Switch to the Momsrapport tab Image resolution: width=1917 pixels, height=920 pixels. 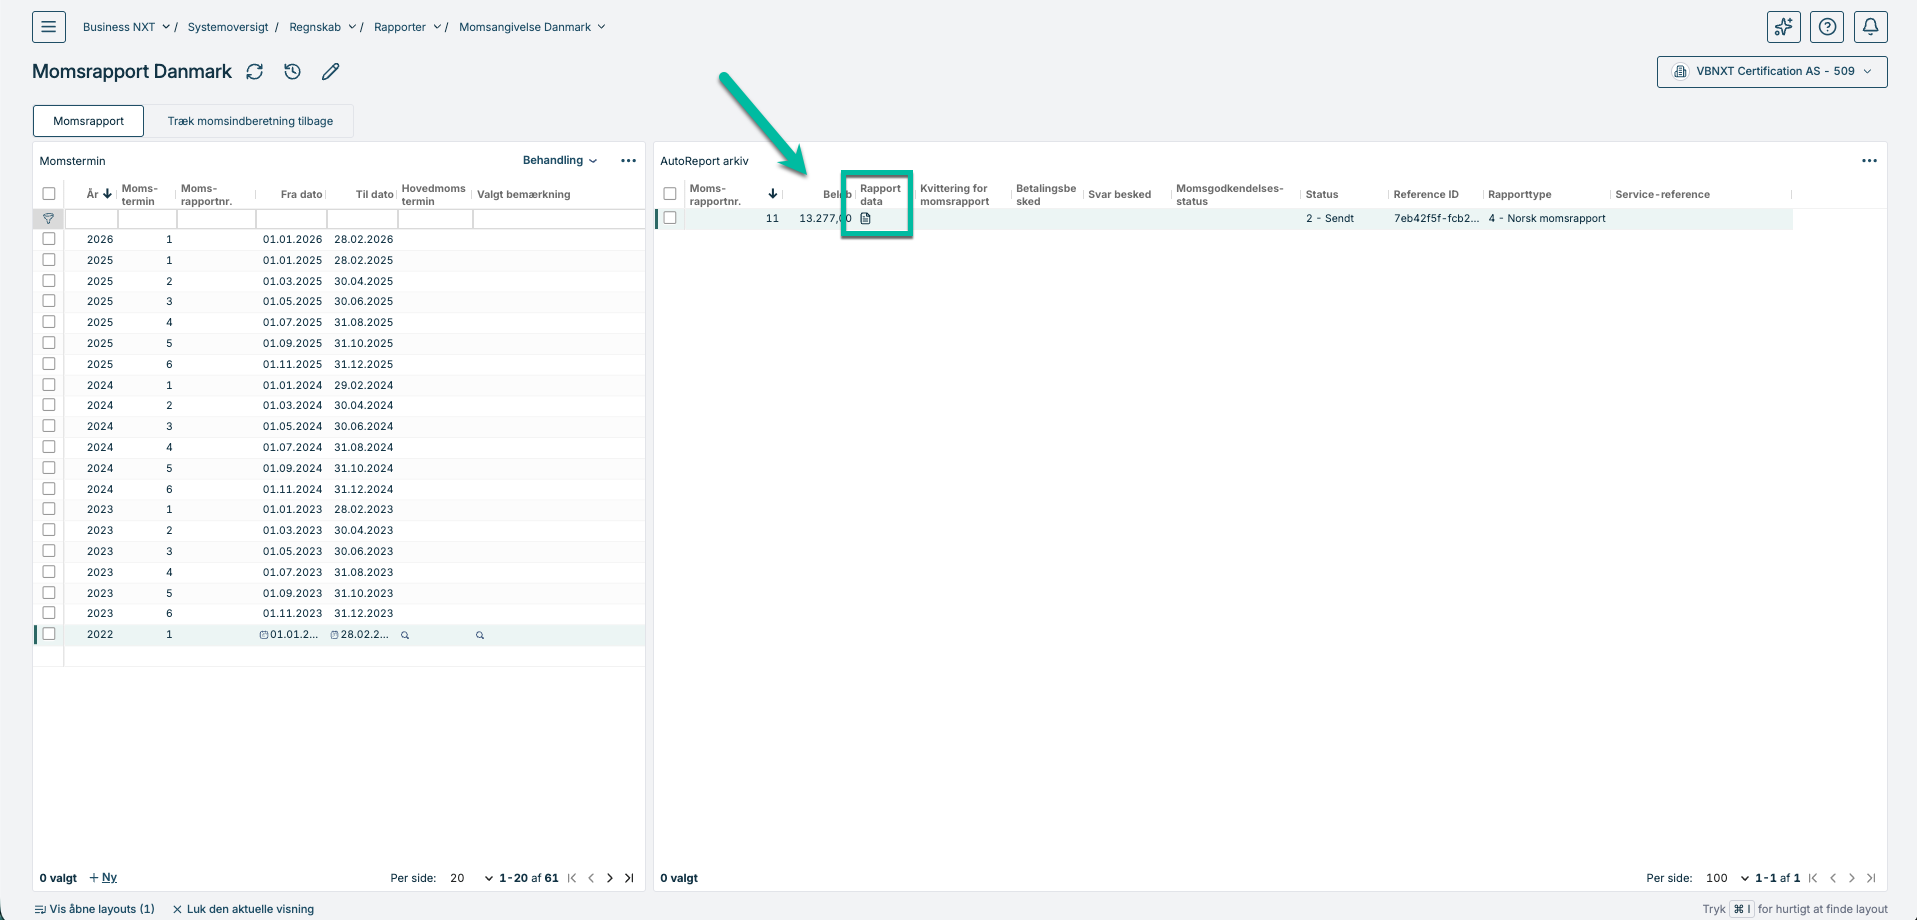point(89,121)
